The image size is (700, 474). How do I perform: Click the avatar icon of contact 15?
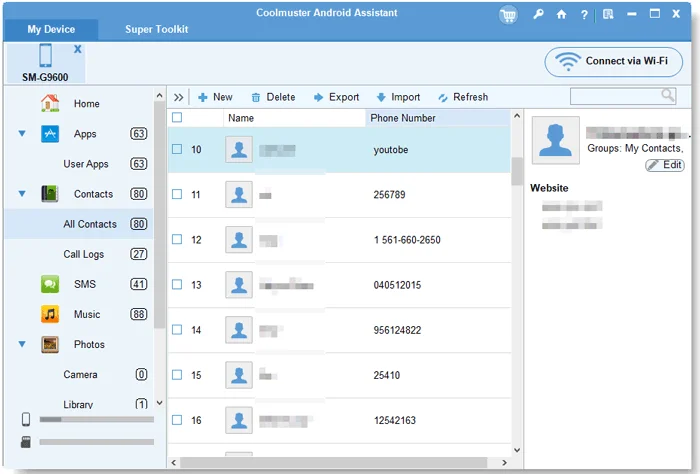[x=239, y=374]
